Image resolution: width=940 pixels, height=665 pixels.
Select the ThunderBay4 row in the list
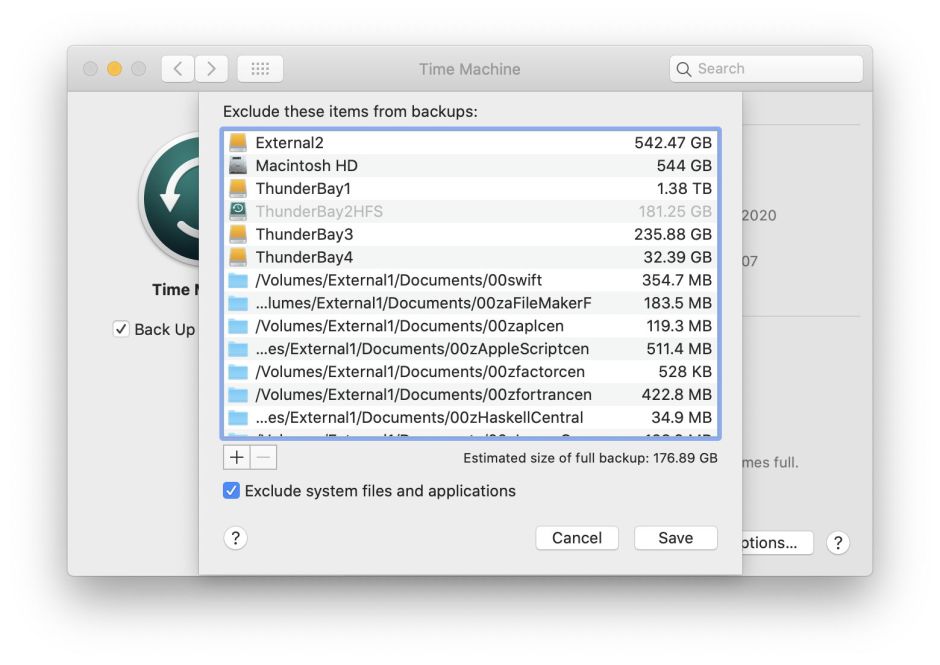pos(470,257)
